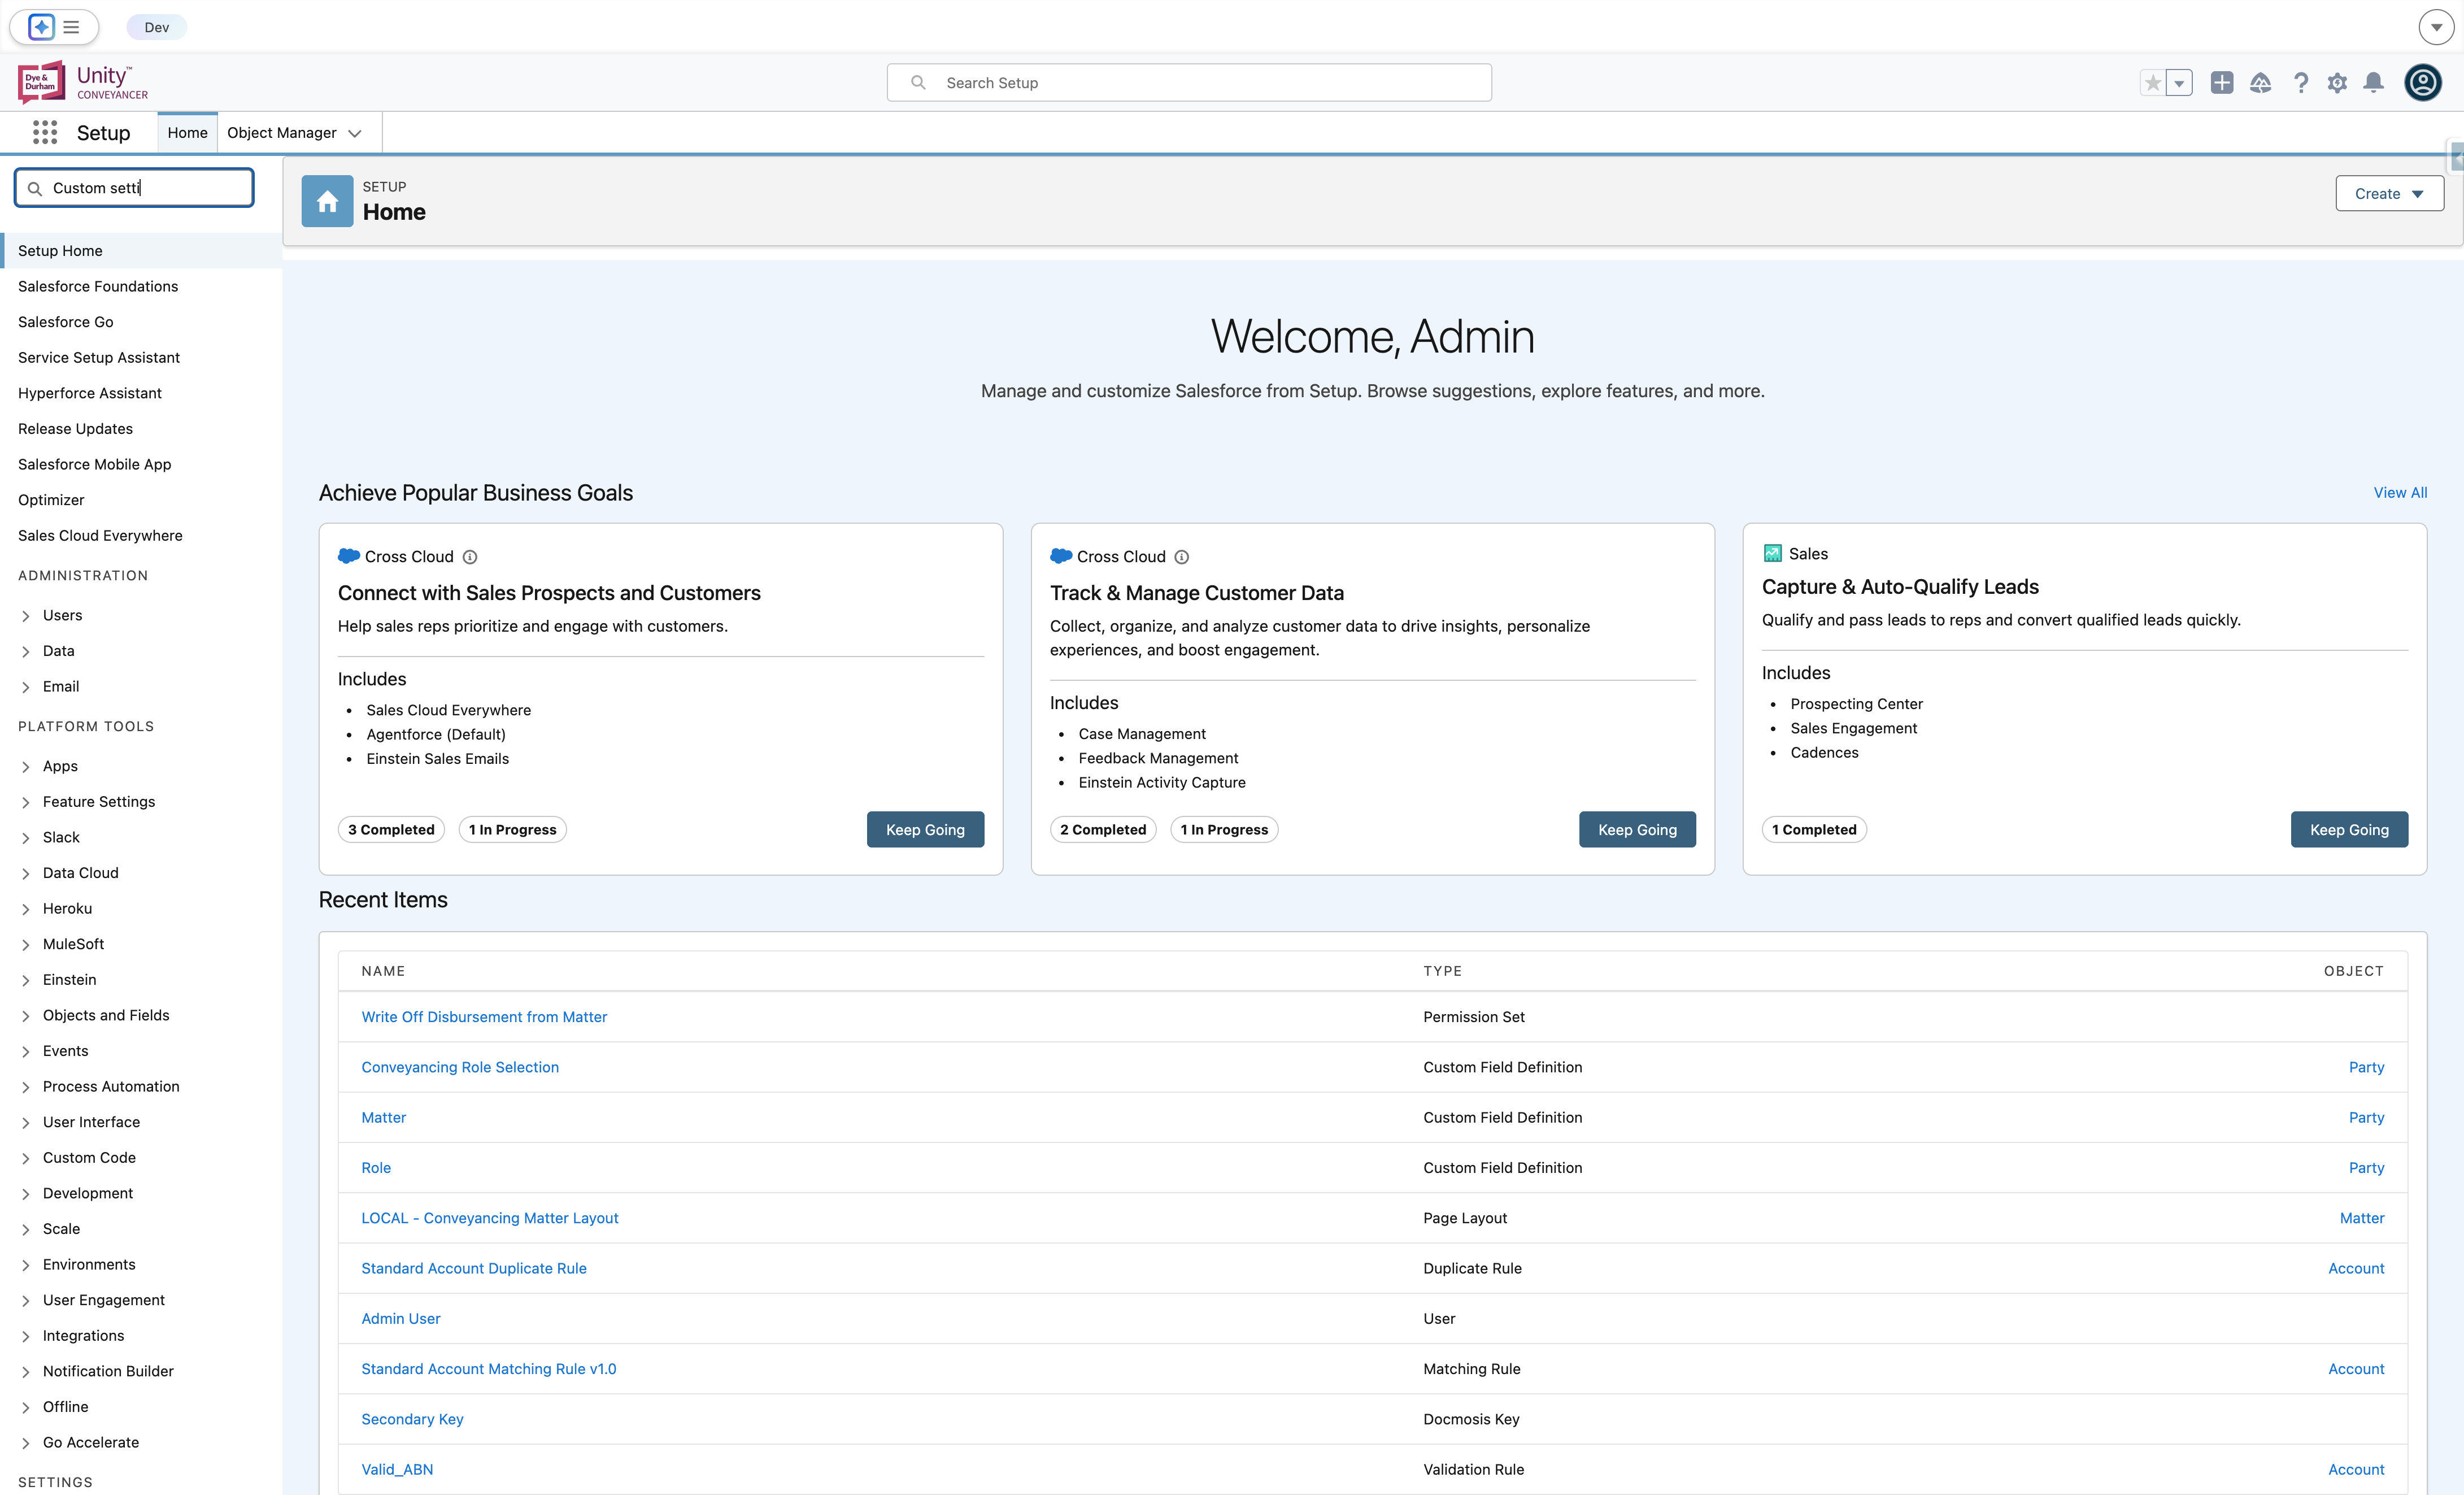This screenshot has width=2464, height=1495.
Task: Click Keep Going on Capture & Auto-Qualify Leads
Action: (x=2349, y=829)
